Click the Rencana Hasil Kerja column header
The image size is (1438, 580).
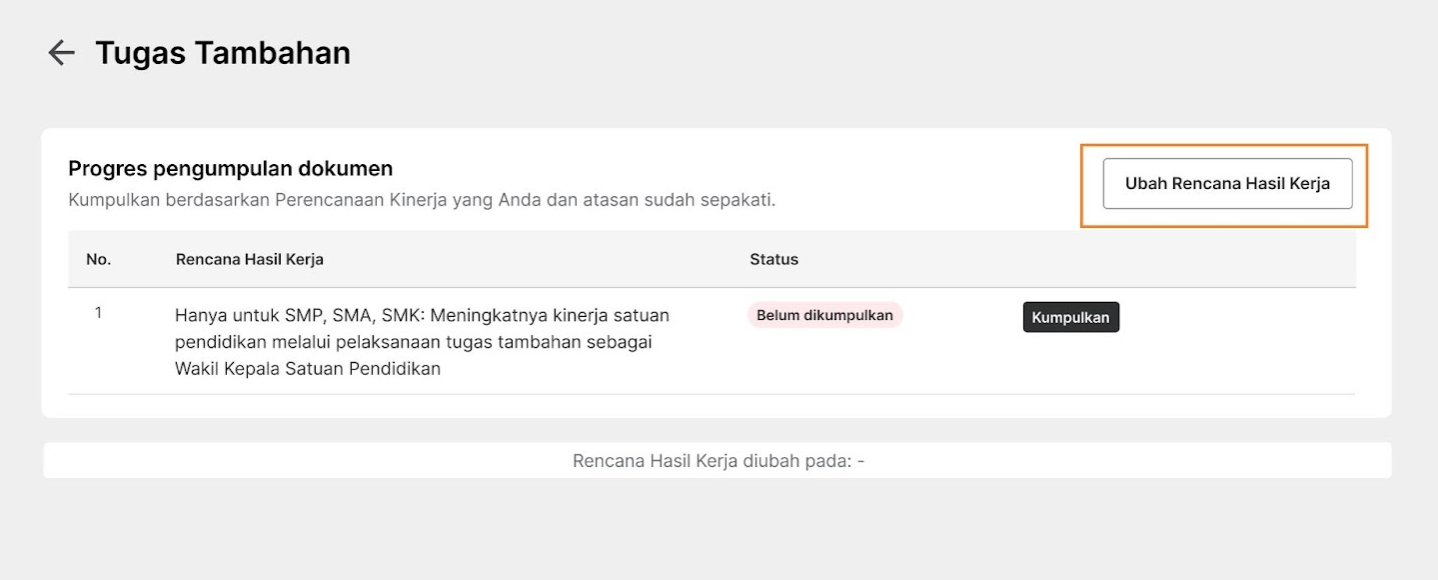pos(250,259)
